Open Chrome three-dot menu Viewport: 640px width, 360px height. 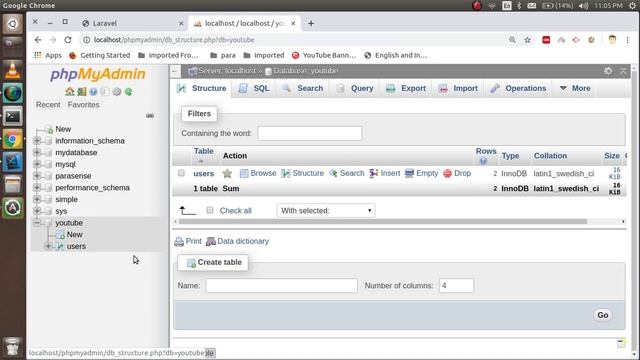627,40
